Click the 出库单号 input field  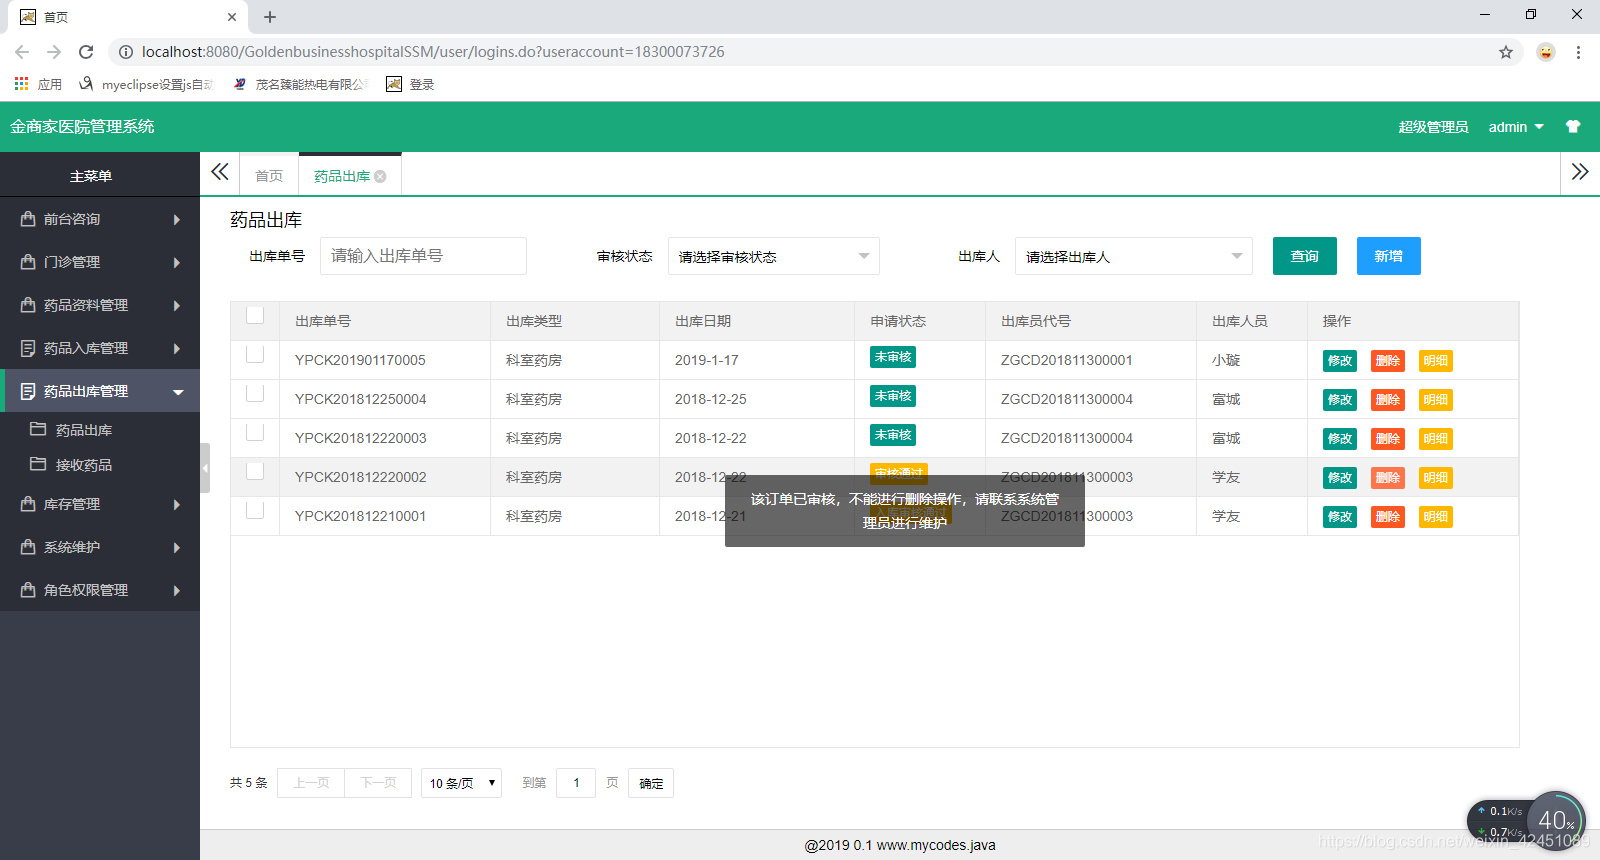click(423, 256)
